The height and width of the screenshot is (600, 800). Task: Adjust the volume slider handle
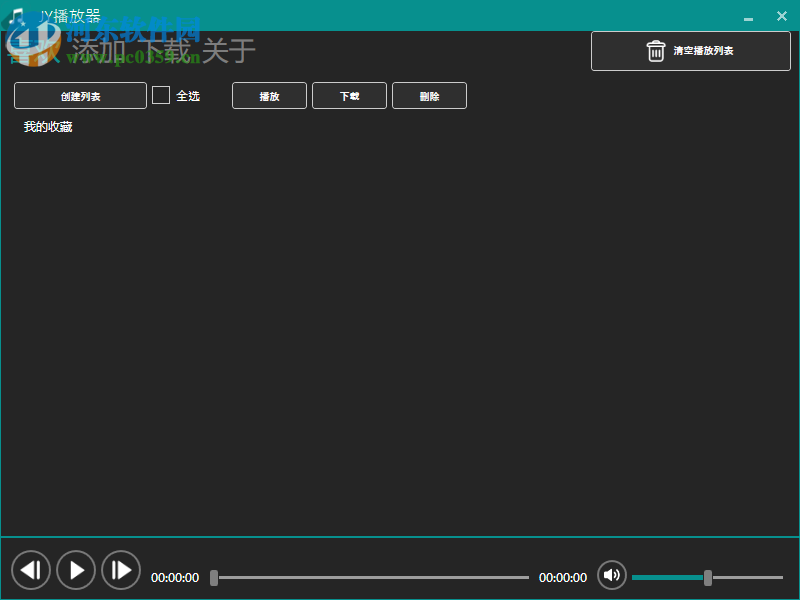[x=710, y=577]
